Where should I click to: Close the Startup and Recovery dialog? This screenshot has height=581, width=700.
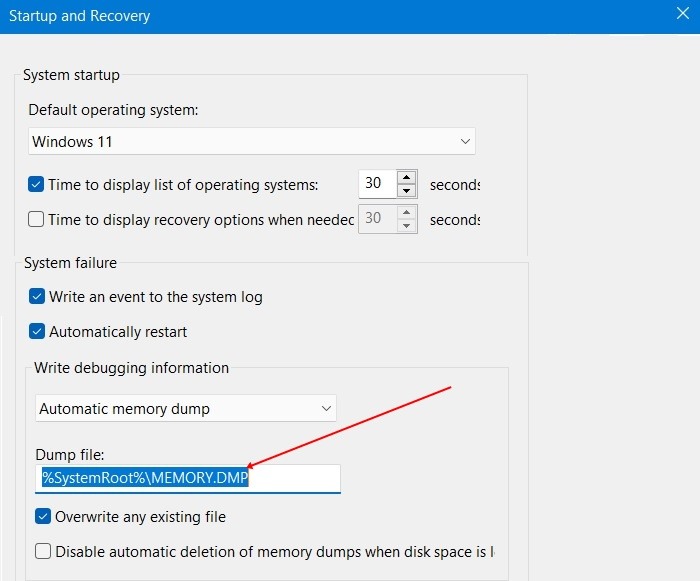click(683, 15)
